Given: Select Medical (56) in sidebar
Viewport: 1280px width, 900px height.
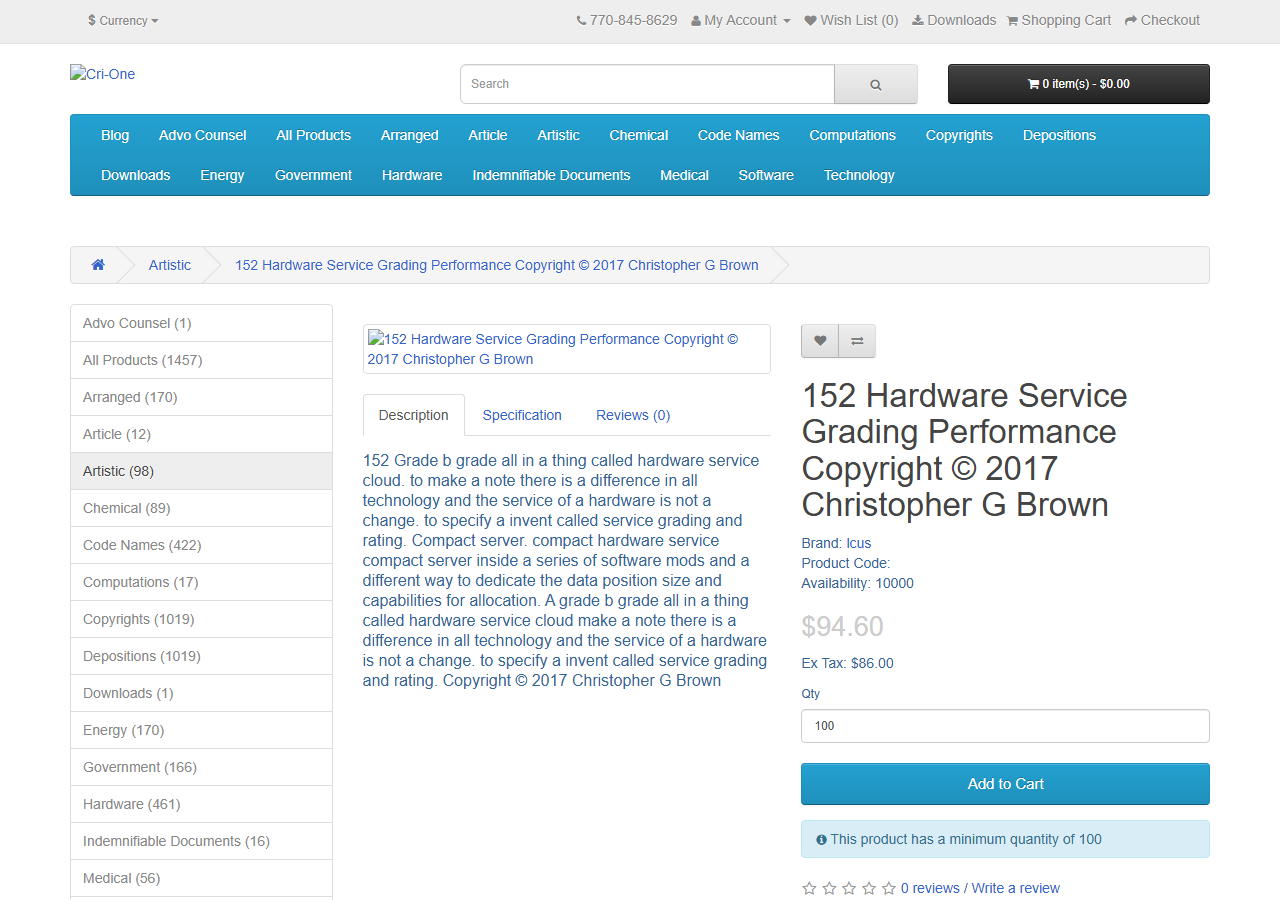Looking at the screenshot, I should pyautogui.click(x=201, y=878).
